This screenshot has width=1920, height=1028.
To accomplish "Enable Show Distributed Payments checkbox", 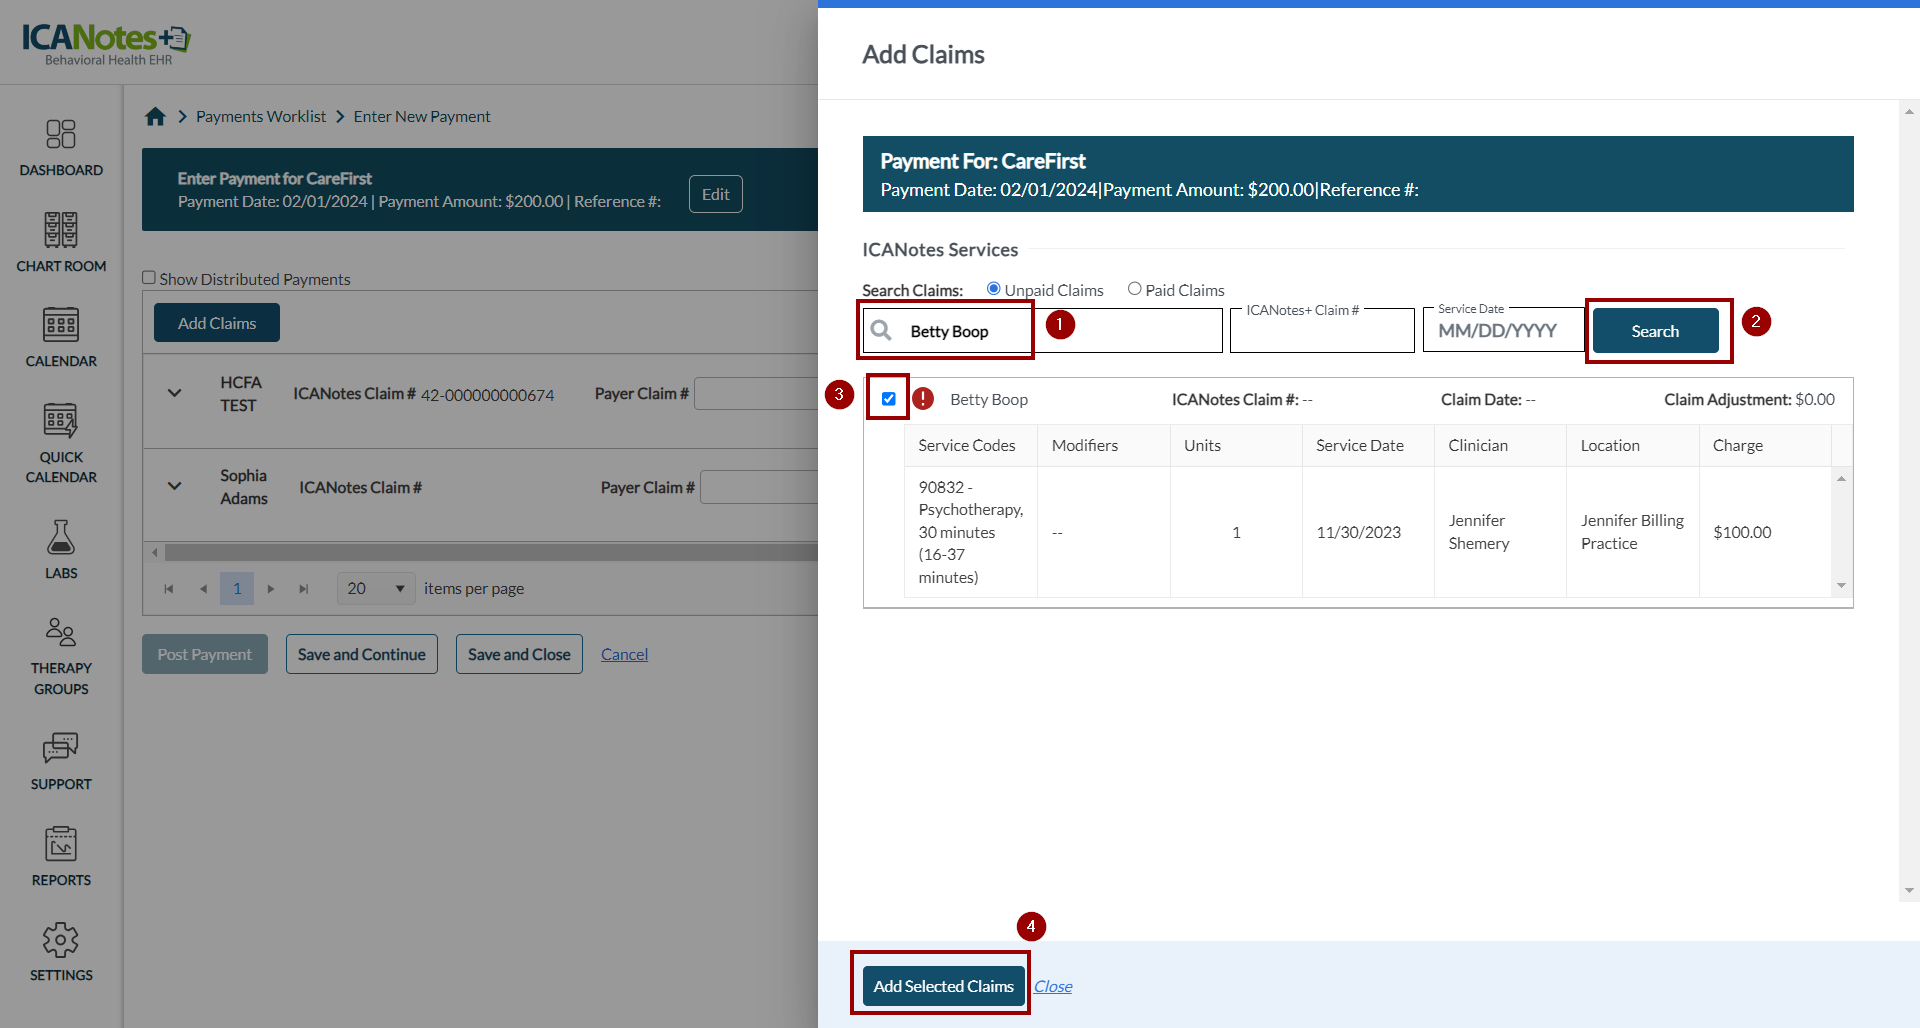I will coord(149,278).
